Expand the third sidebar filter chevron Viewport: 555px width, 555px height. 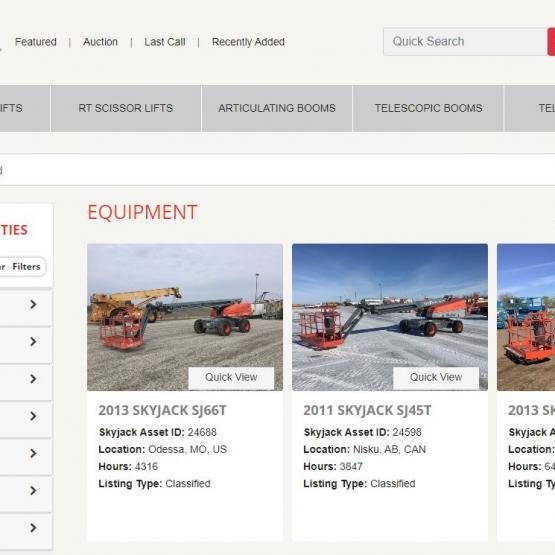coord(33,379)
